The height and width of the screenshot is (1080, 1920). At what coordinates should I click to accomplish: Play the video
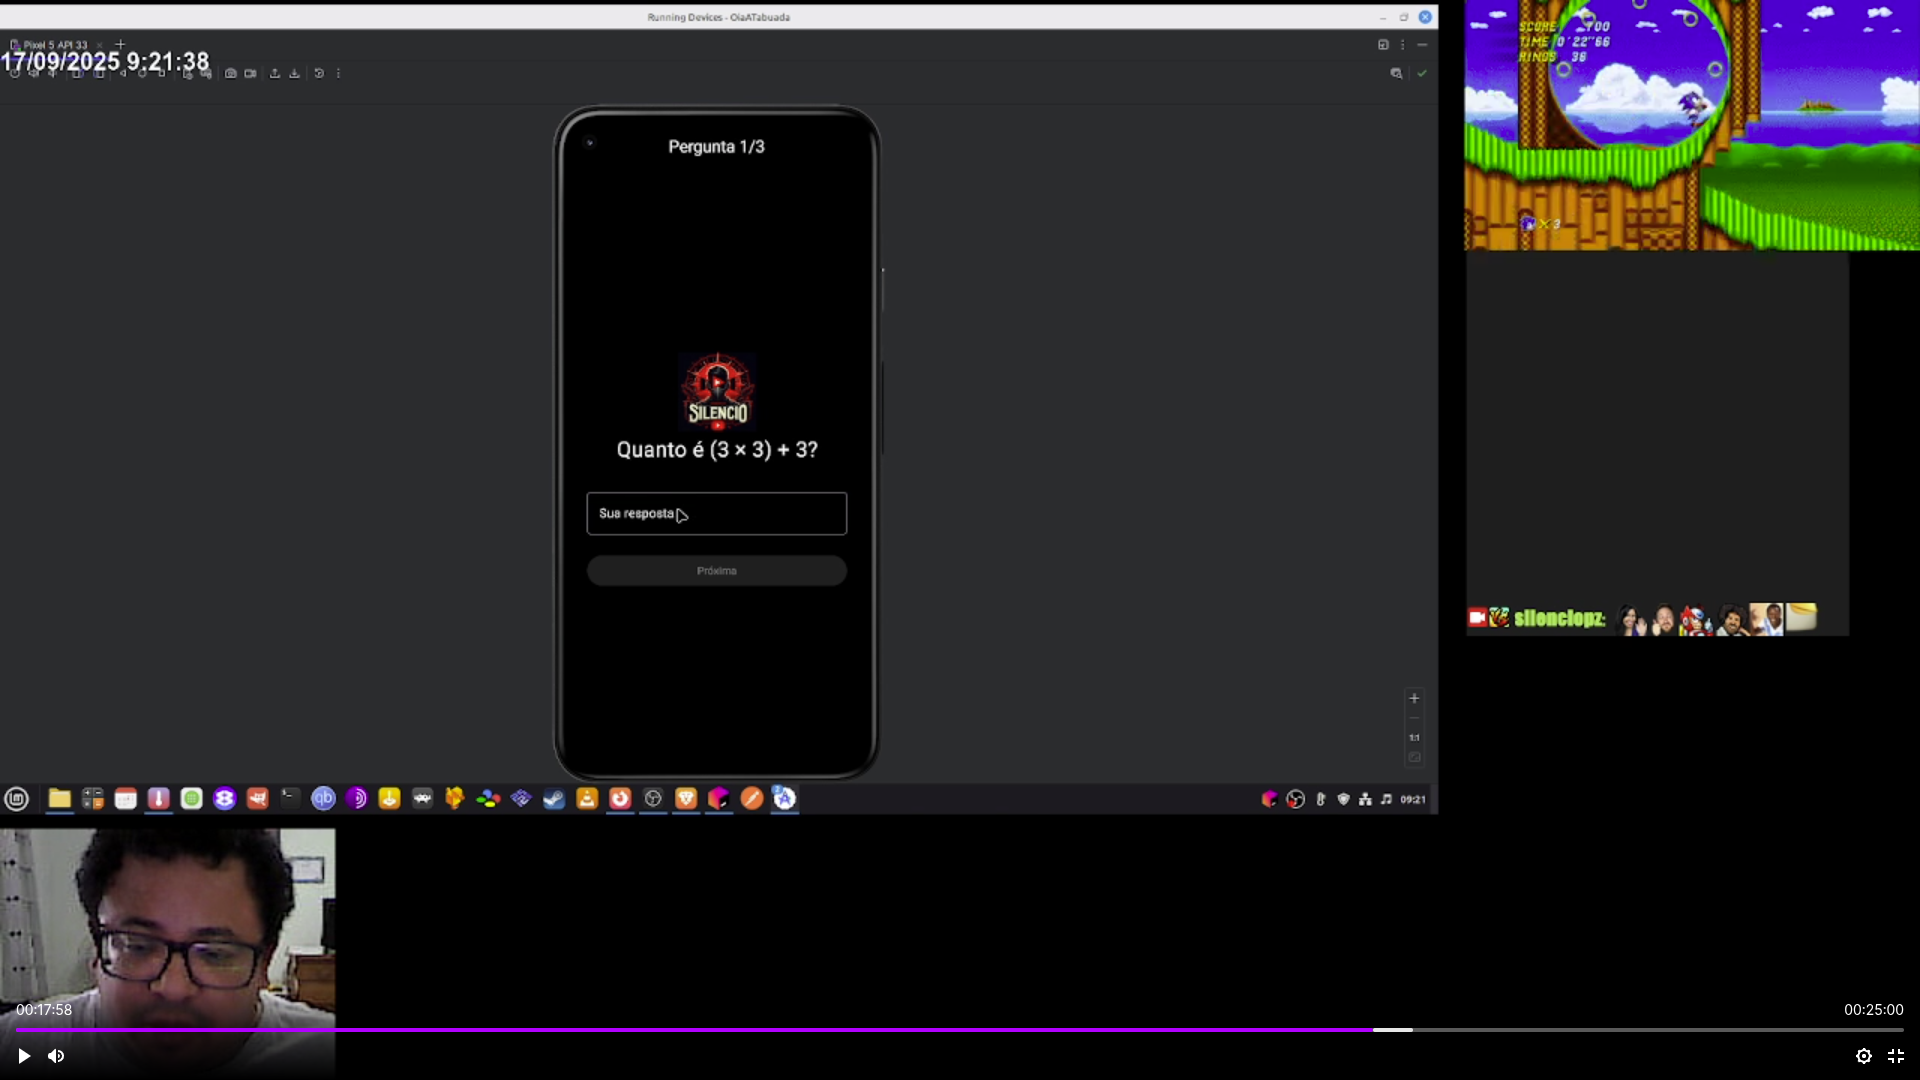[x=24, y=1056]
